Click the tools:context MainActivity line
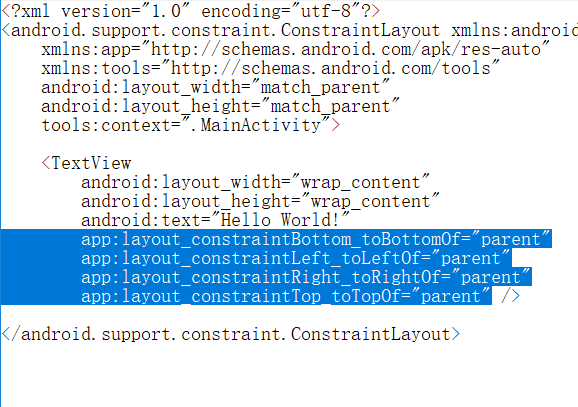 [191, 126]
